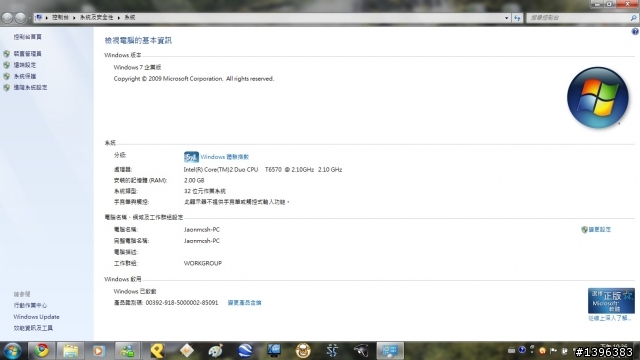Open the paint palette taskbar app
Viewport: 640px width, 360px height.
(x=216, y=351)
